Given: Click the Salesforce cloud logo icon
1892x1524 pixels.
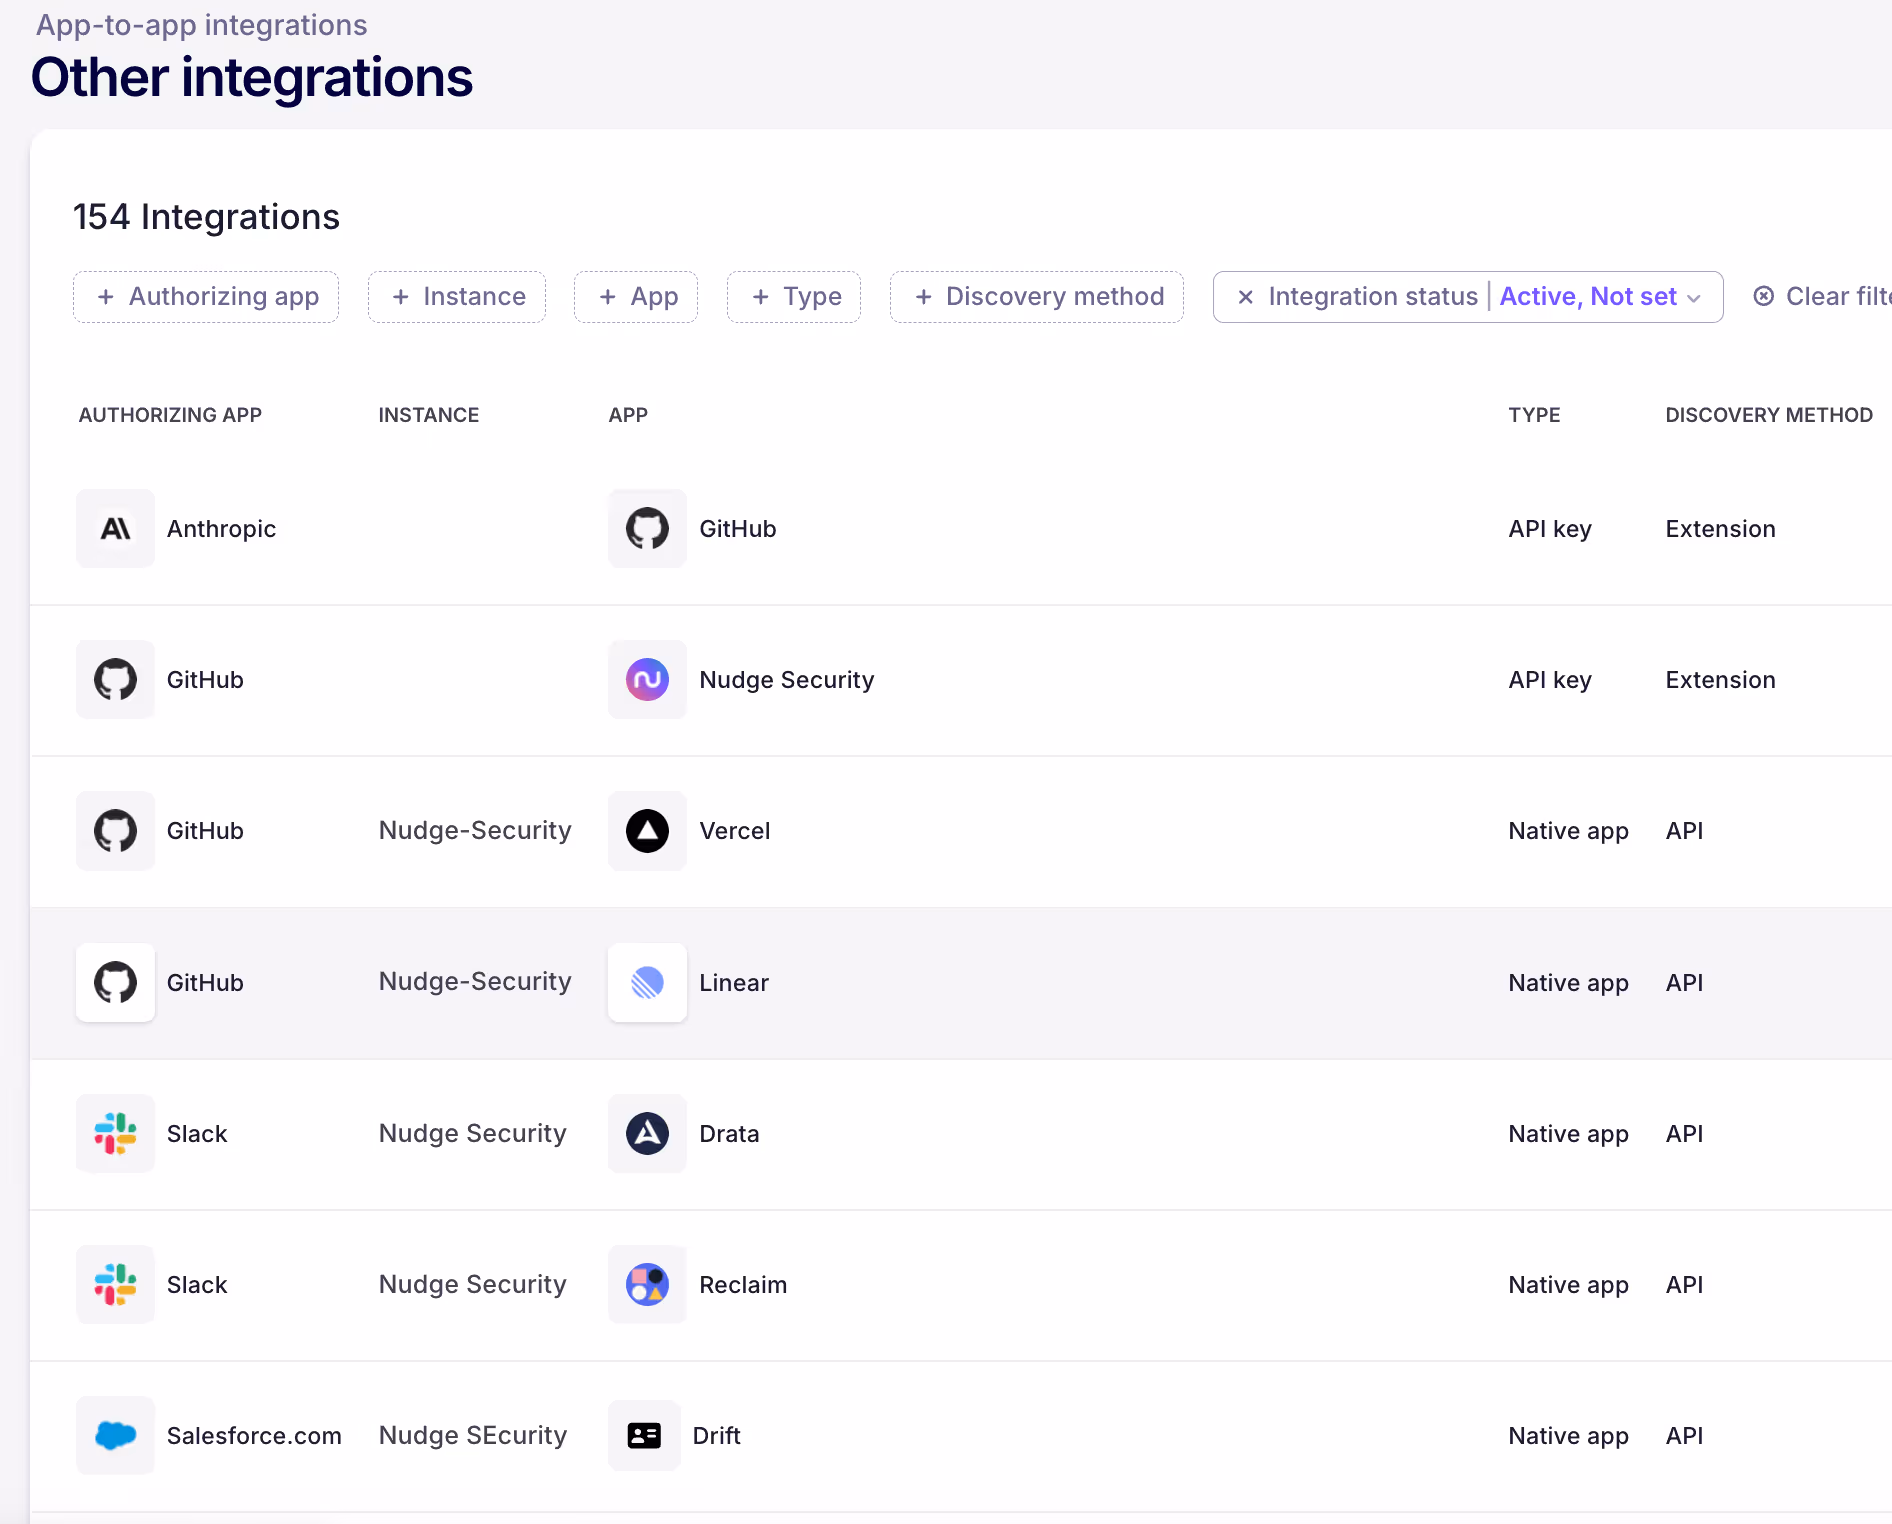Looking at the screenshot, I should click(x=116, y=1436).
